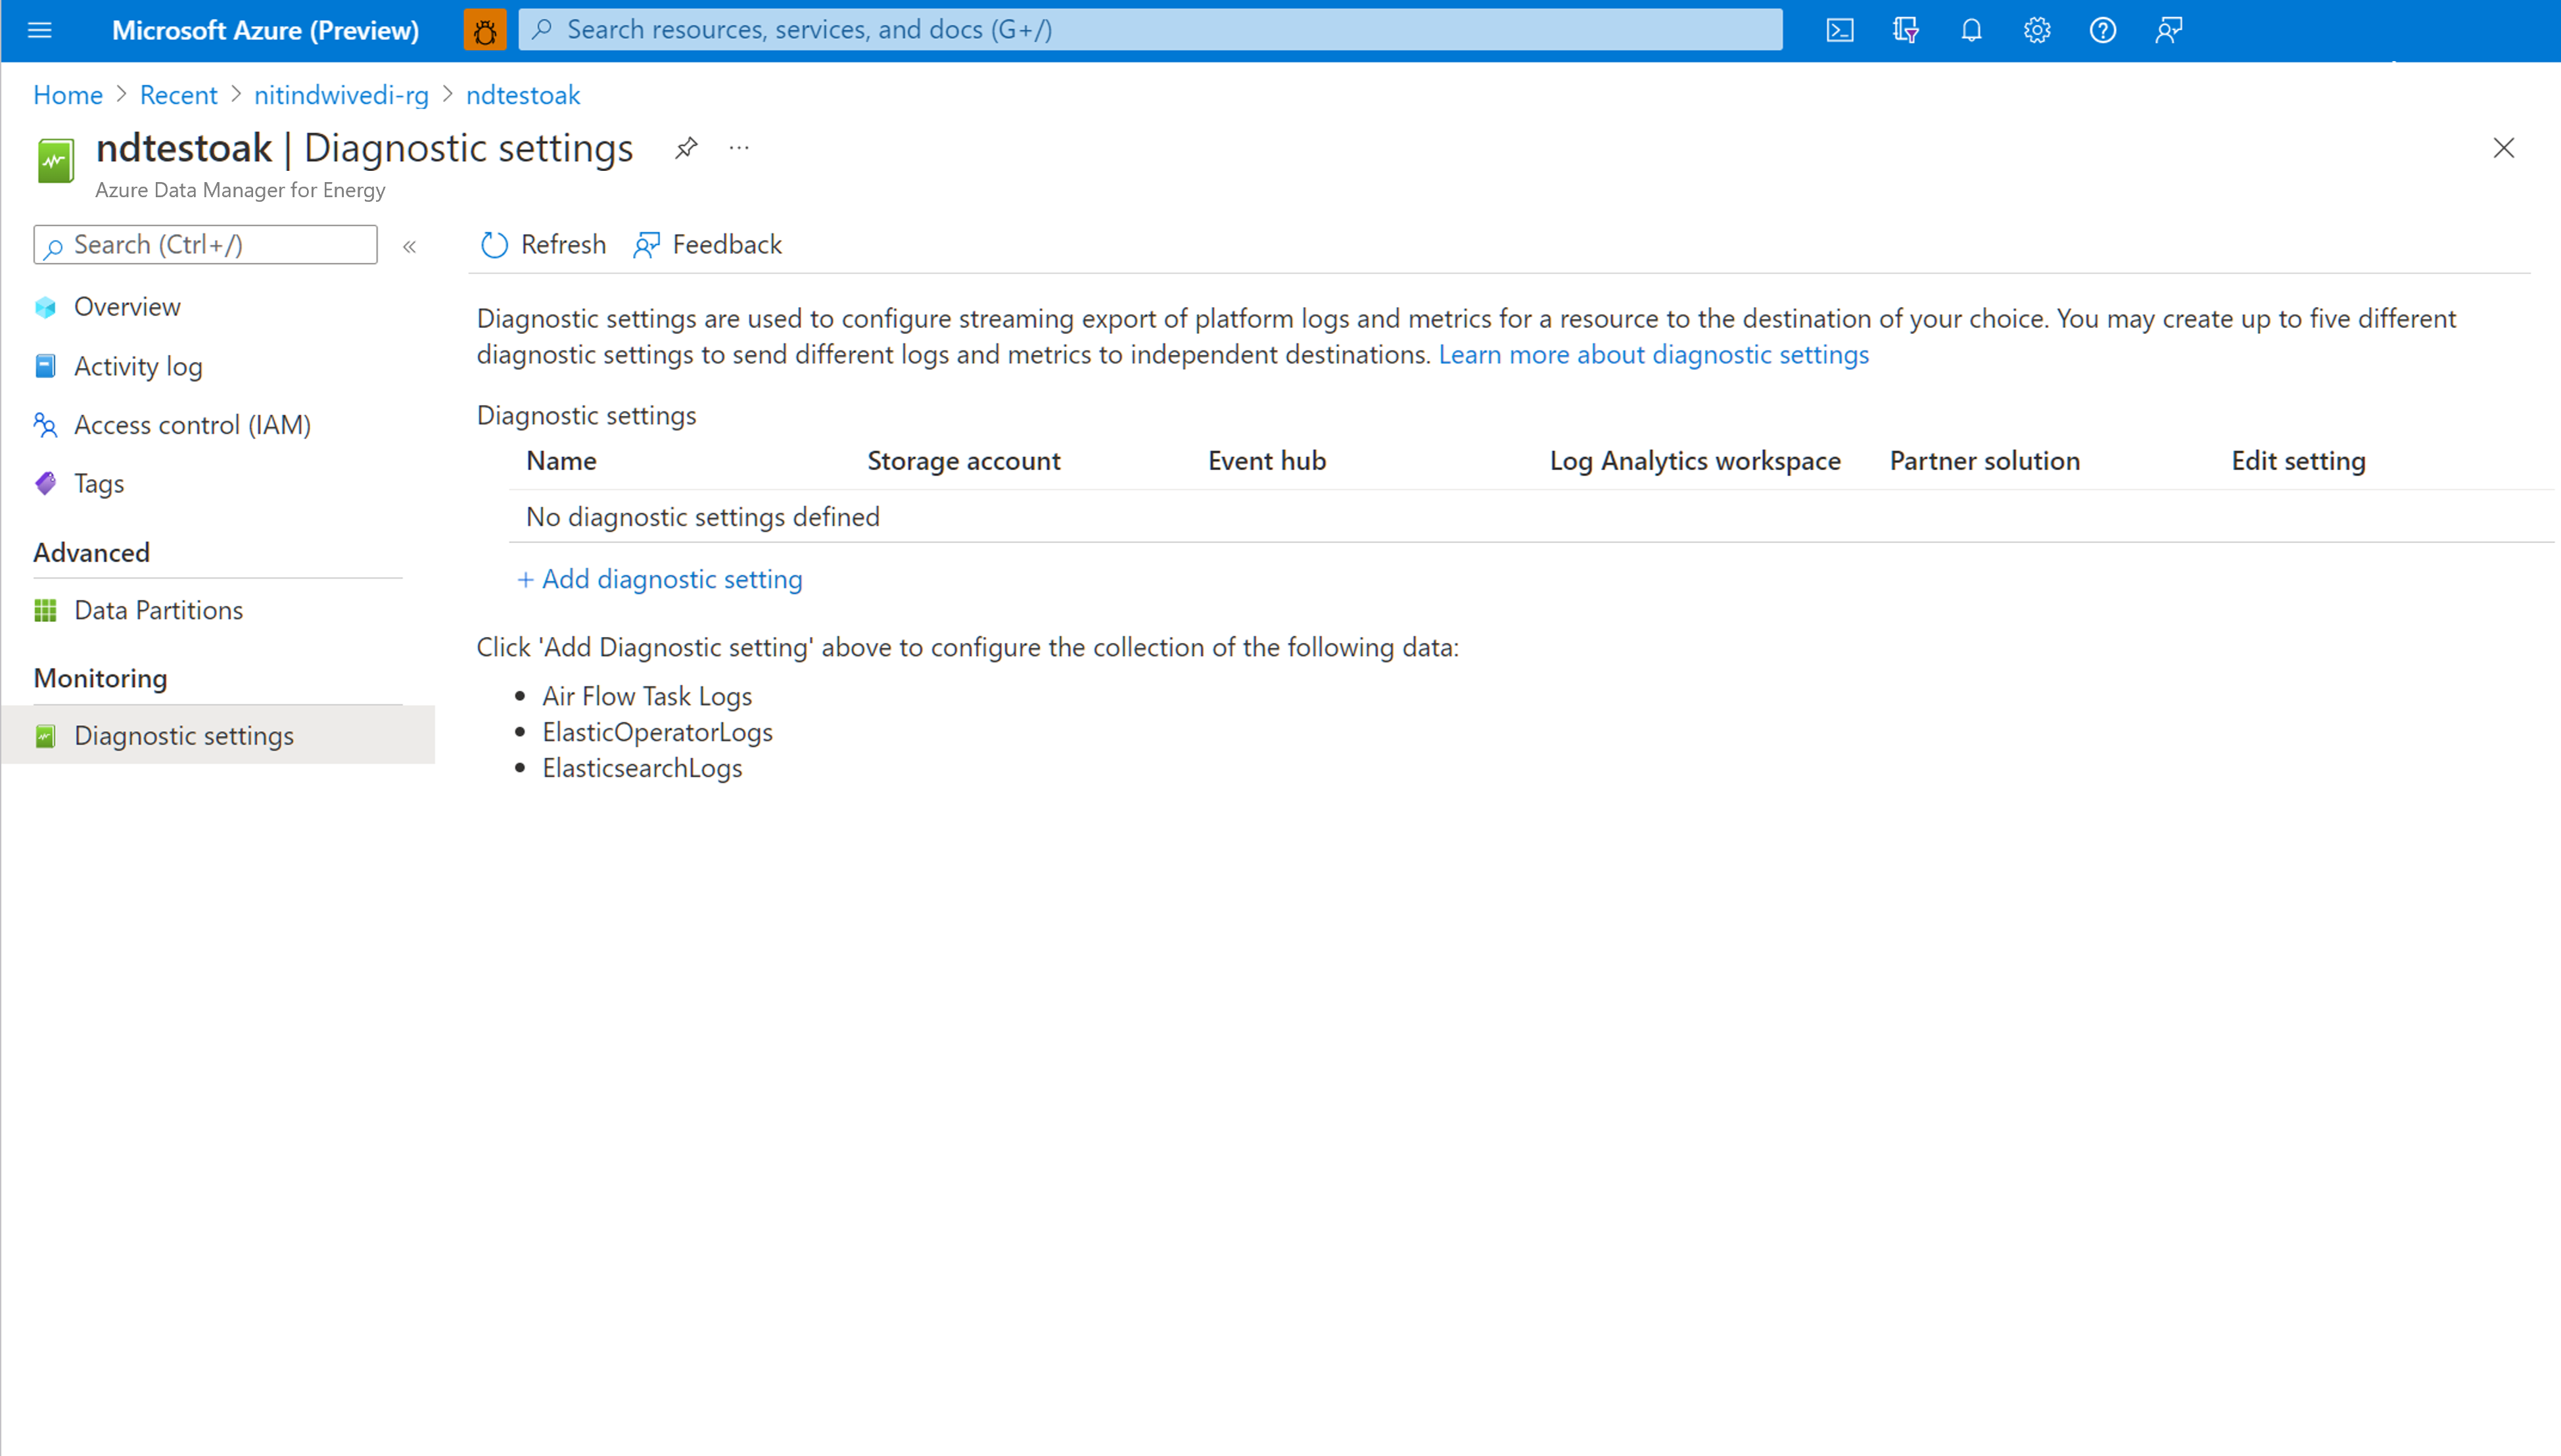Click the orange bug icon beside search
The image size is (2561, 1456).
click(486, 30)
